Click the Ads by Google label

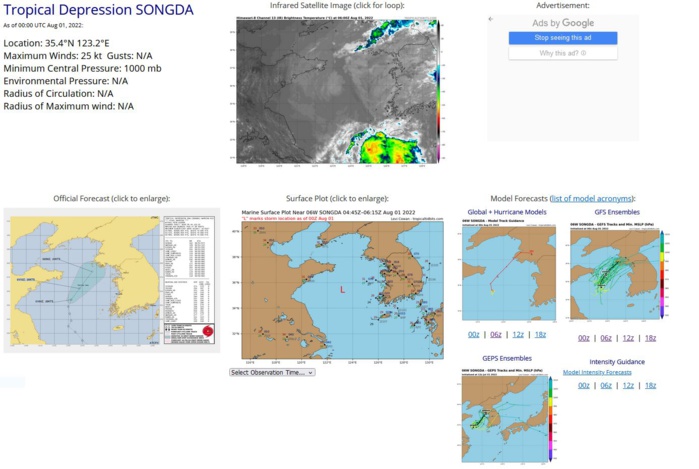pyautogui.click(x=562, y=23)
